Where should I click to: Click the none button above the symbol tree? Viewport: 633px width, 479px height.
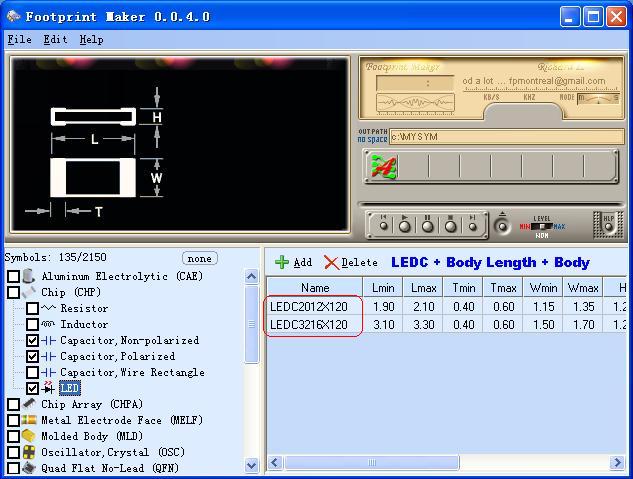[200, 258]
